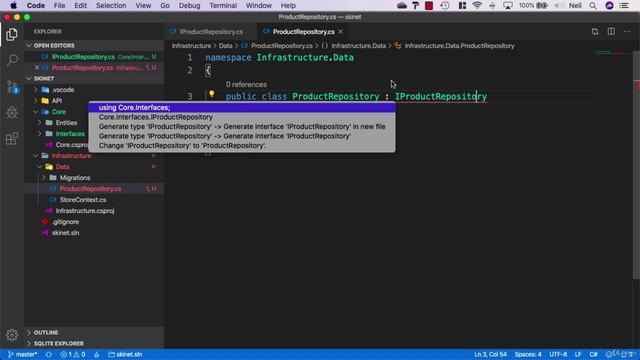The width and height of the screenshot is (640, 360).
Task: Click the lightbulb quick fix icon
Action: coord(211,94)
